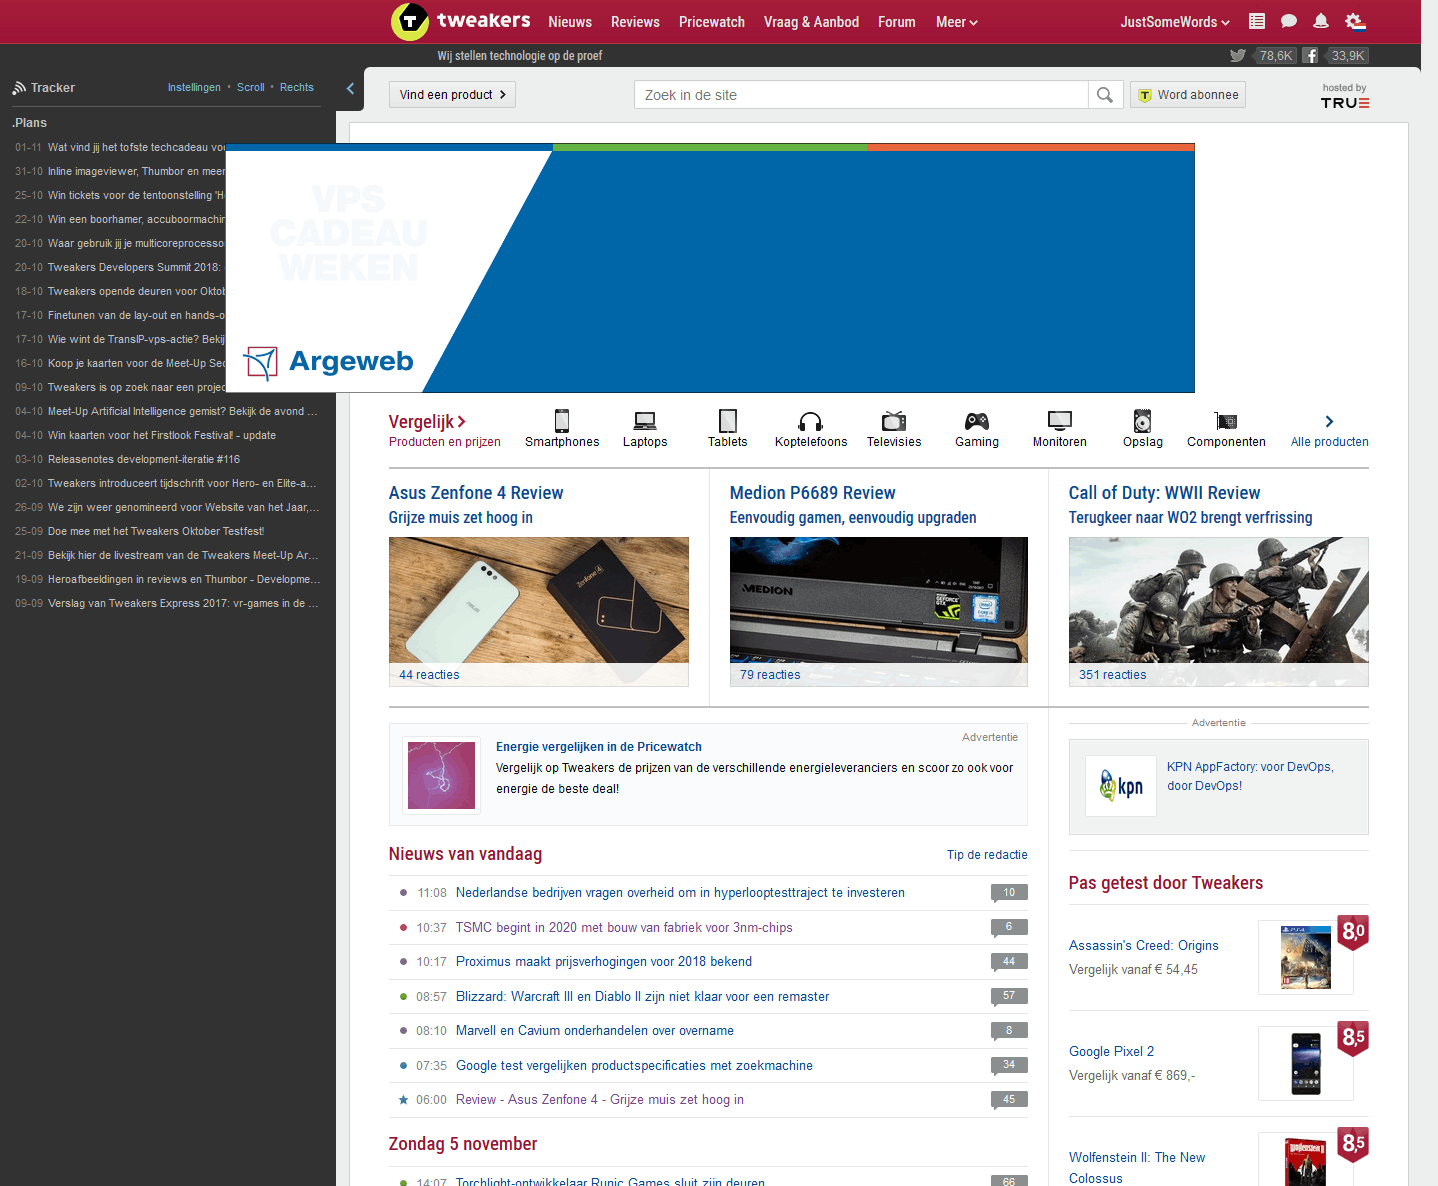Open private messages speech bubble icon
Screen dimensions: 1438x1186
click(x=1289, y=21)
